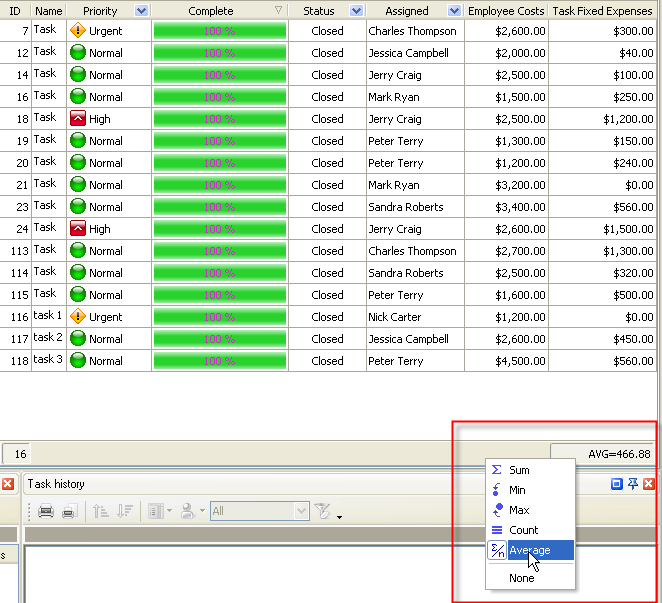This screenshot has width=662, height=603.
Task: Pin the Task history panel
Action: (633, 484)
